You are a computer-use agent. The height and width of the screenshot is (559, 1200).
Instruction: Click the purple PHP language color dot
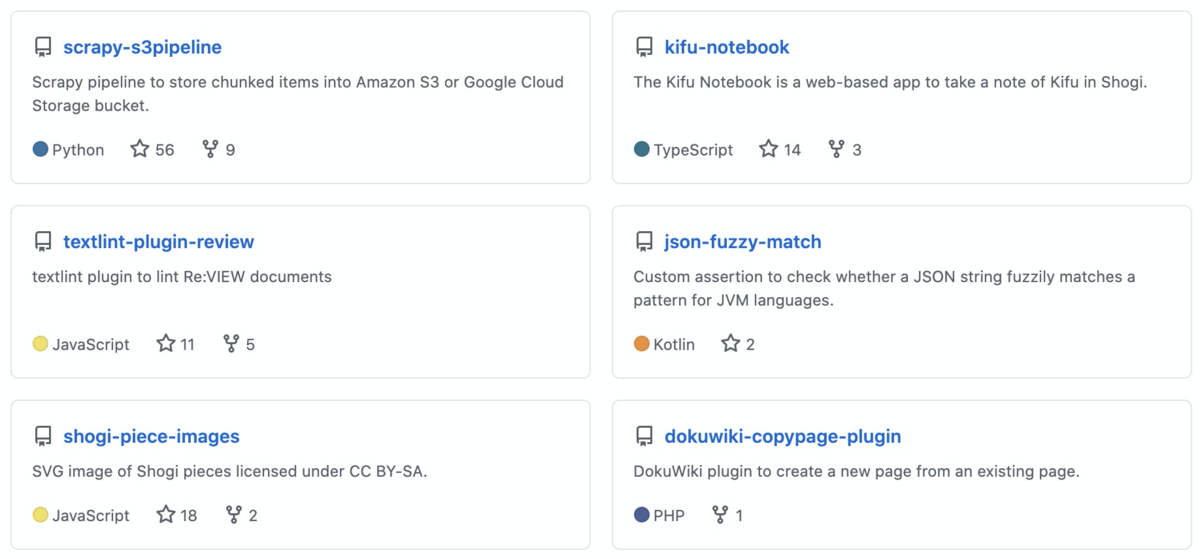point(642,515)
